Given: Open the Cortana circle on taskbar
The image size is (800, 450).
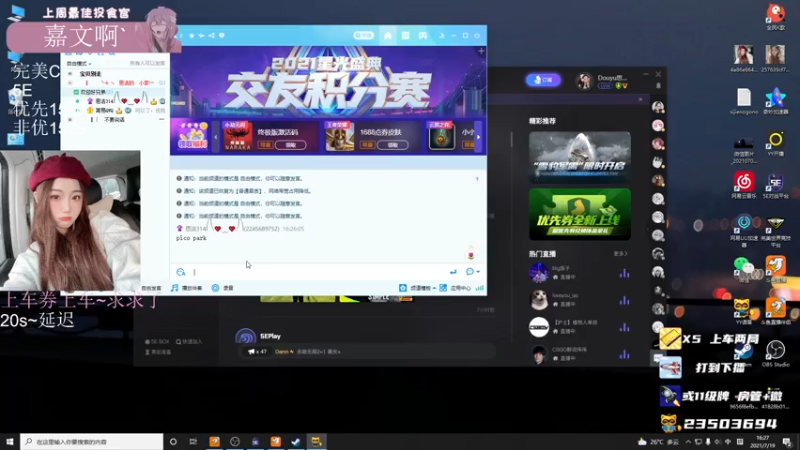Looking at the screenshot, I should pyautogui.click(x=173, y=441).
